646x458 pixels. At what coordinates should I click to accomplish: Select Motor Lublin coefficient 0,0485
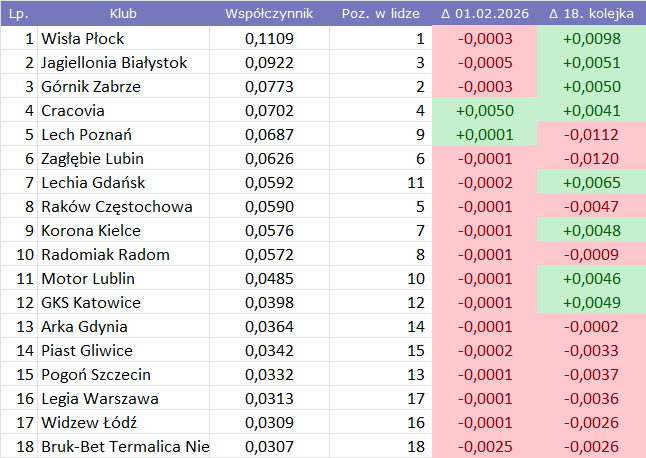coord(269,279)
